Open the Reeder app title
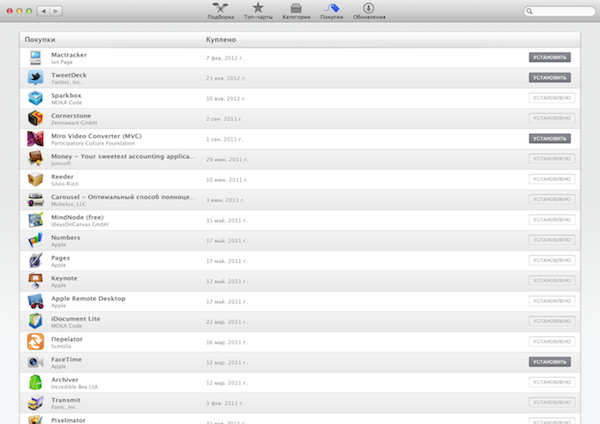The image size is (600, 424). [x=62, y=176]
